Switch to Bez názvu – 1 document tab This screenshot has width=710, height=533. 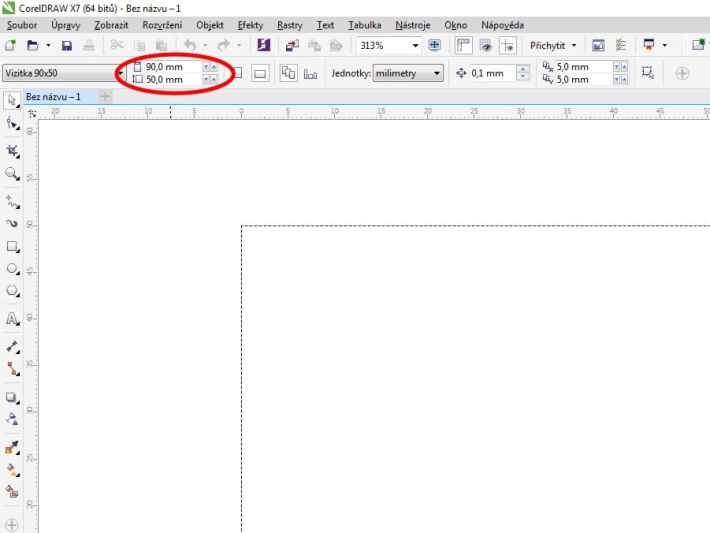pos(53,96)
